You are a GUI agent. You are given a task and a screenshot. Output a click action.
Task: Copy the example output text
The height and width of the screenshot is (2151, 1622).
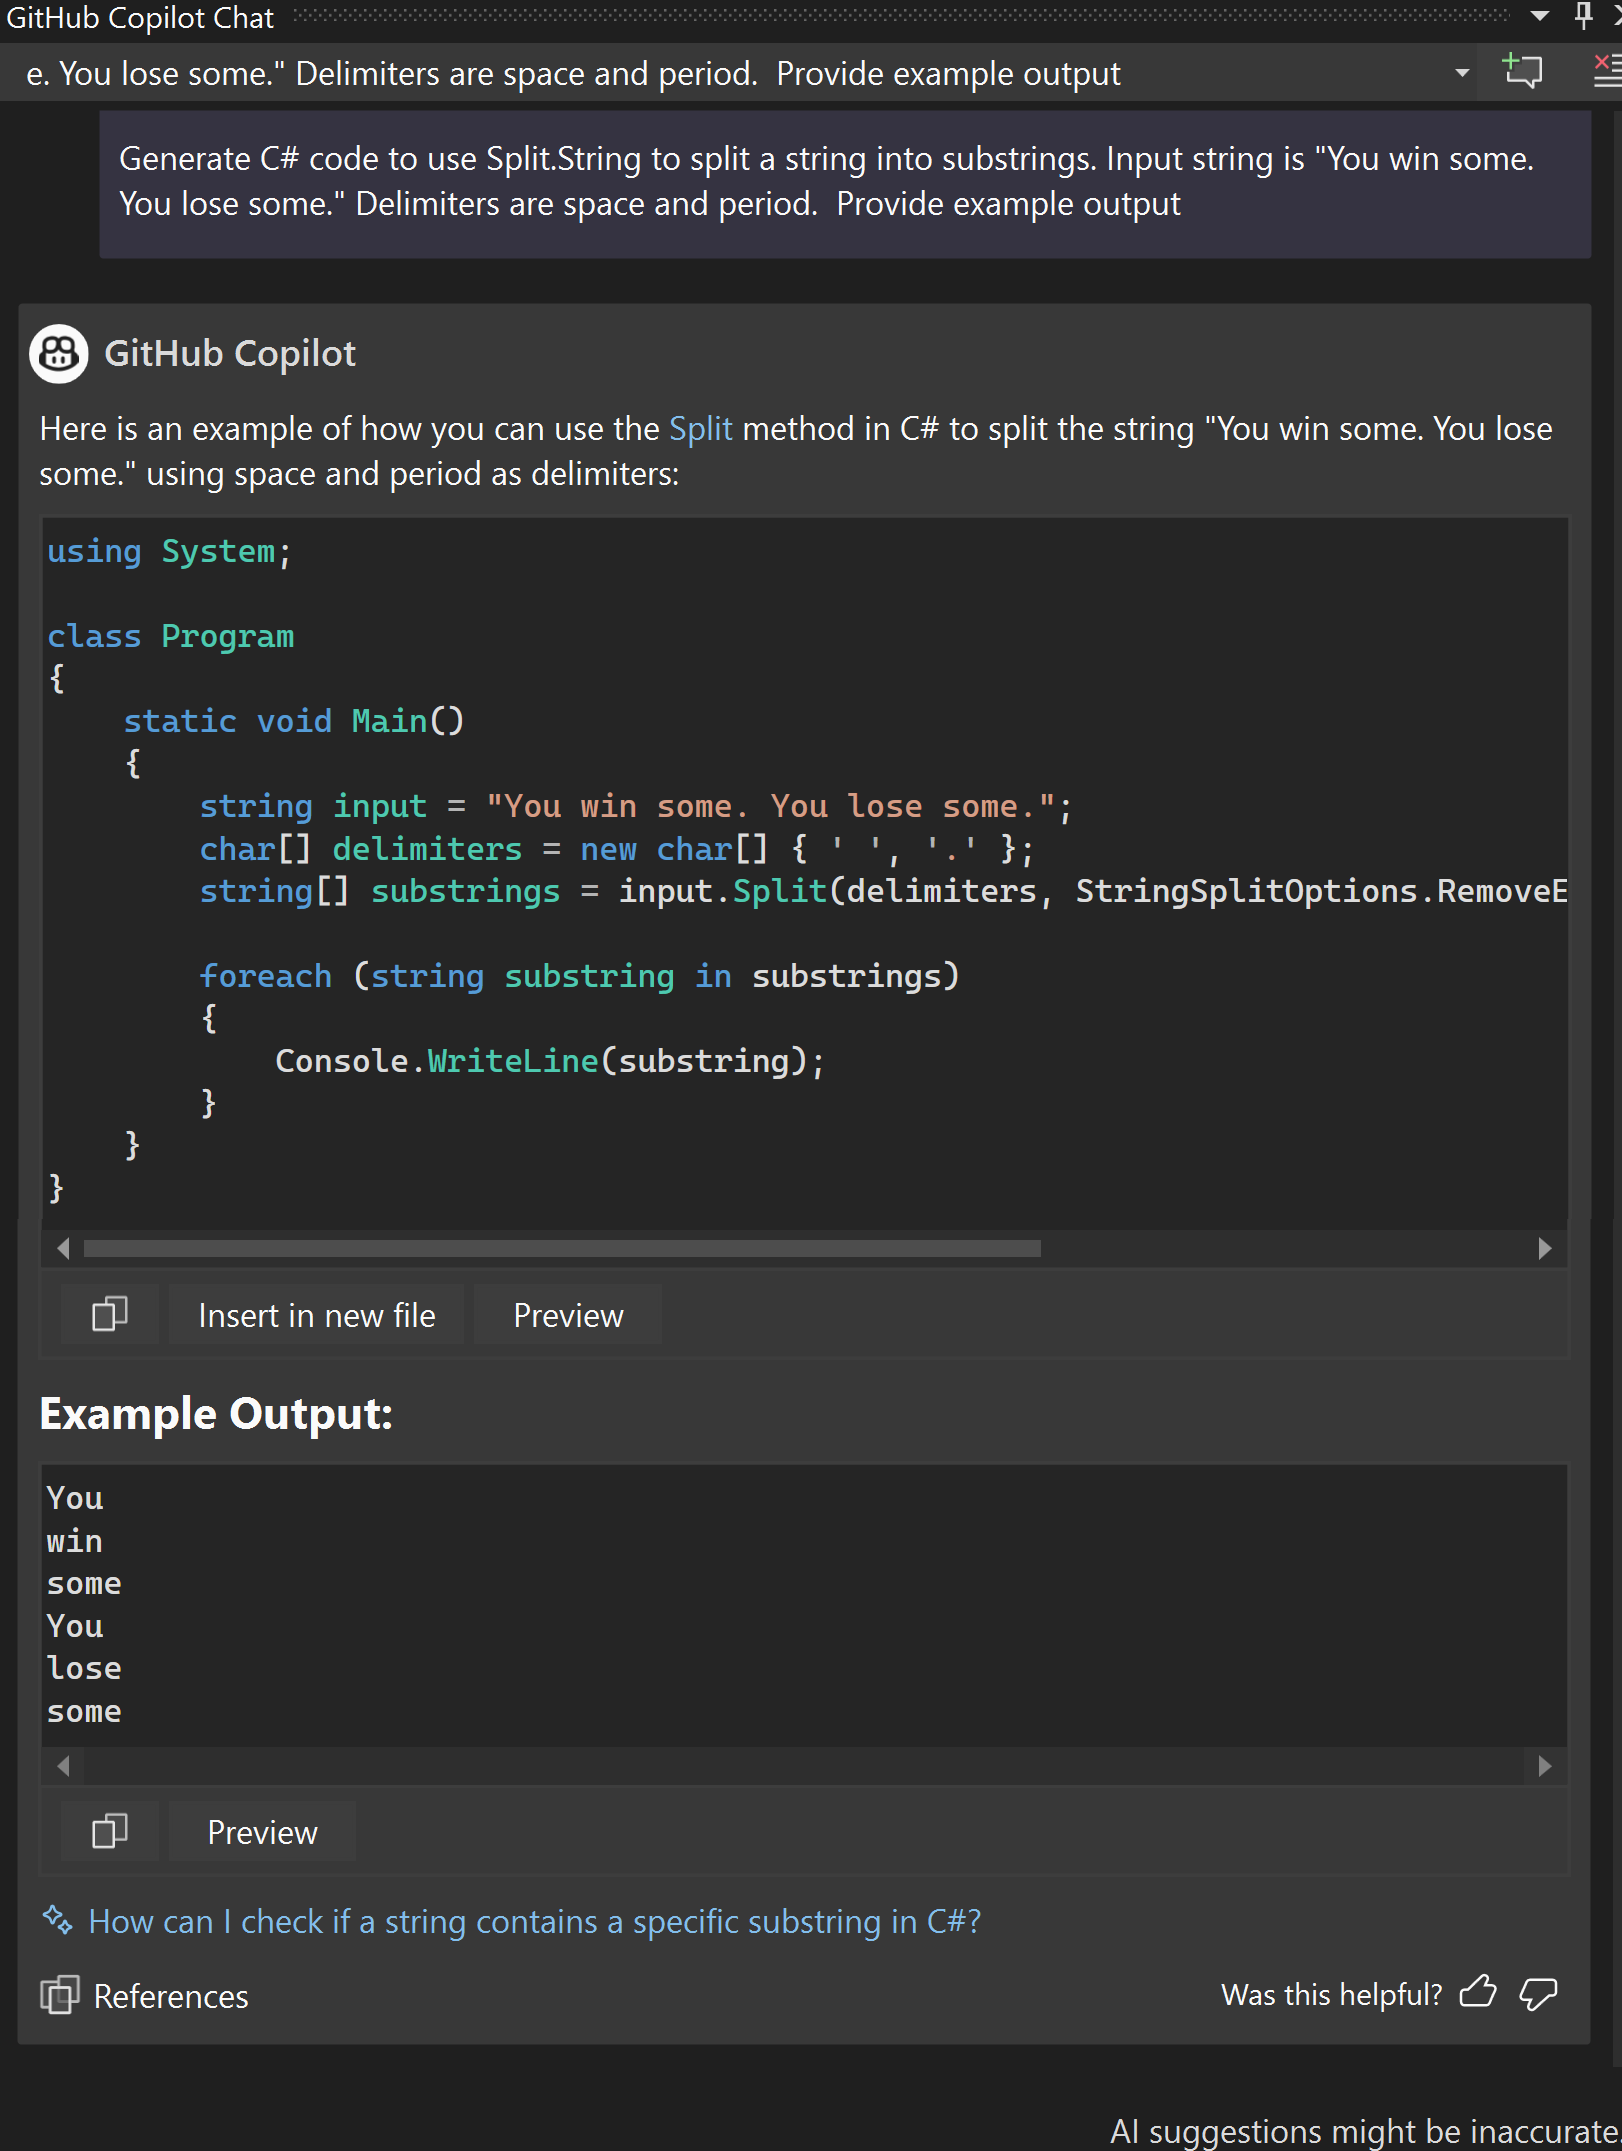108,1831
